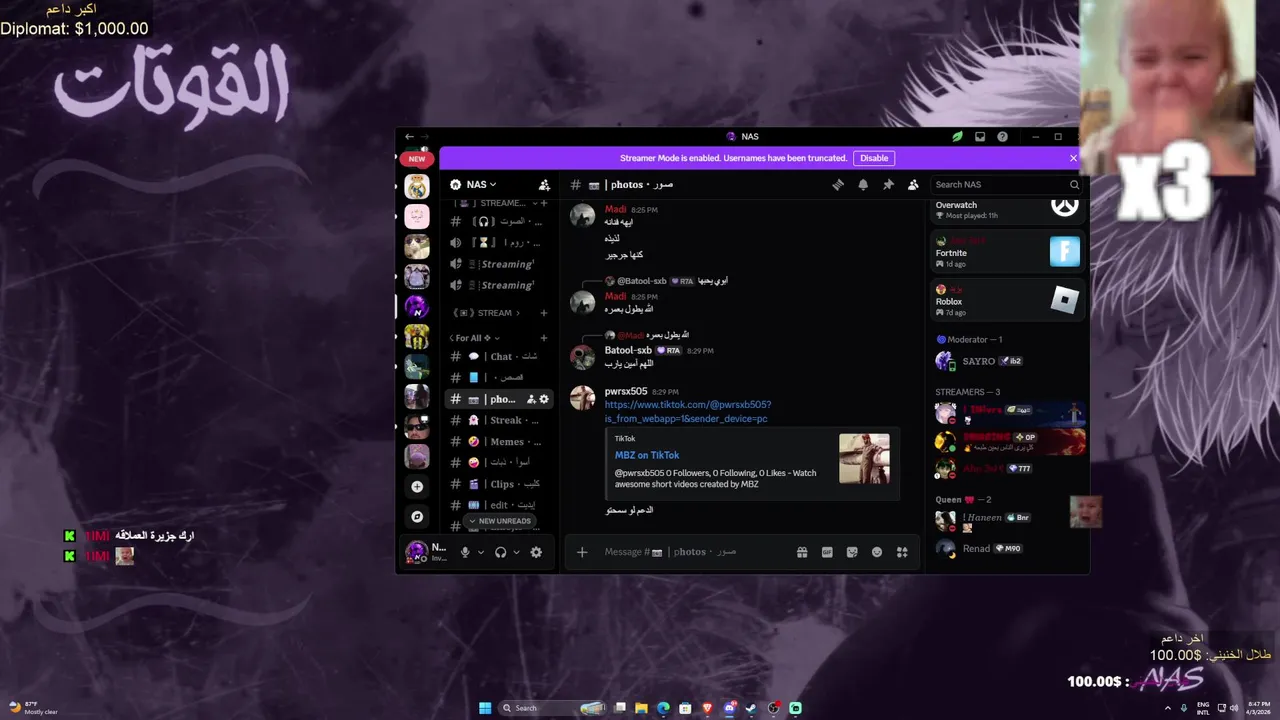Toggle microphone mute in user panel
This screenshot has width=1280, height=720.
pyautogui.click(x=465, y=552)
